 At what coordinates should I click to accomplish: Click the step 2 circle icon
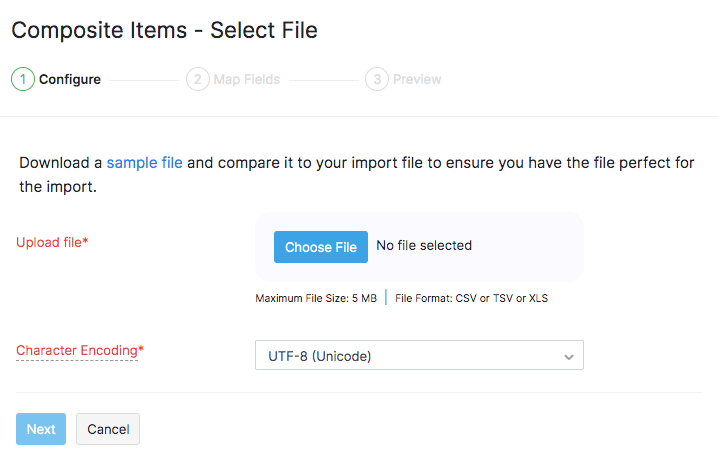198,79
